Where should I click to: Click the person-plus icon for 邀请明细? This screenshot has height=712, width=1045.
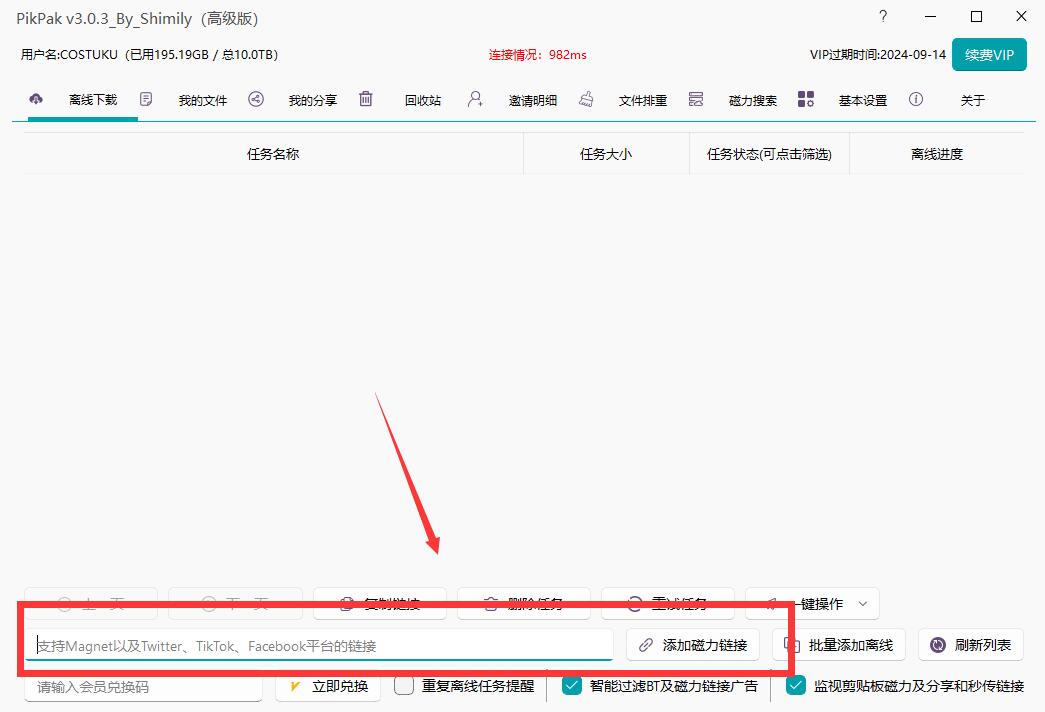[x=475, y=99]
